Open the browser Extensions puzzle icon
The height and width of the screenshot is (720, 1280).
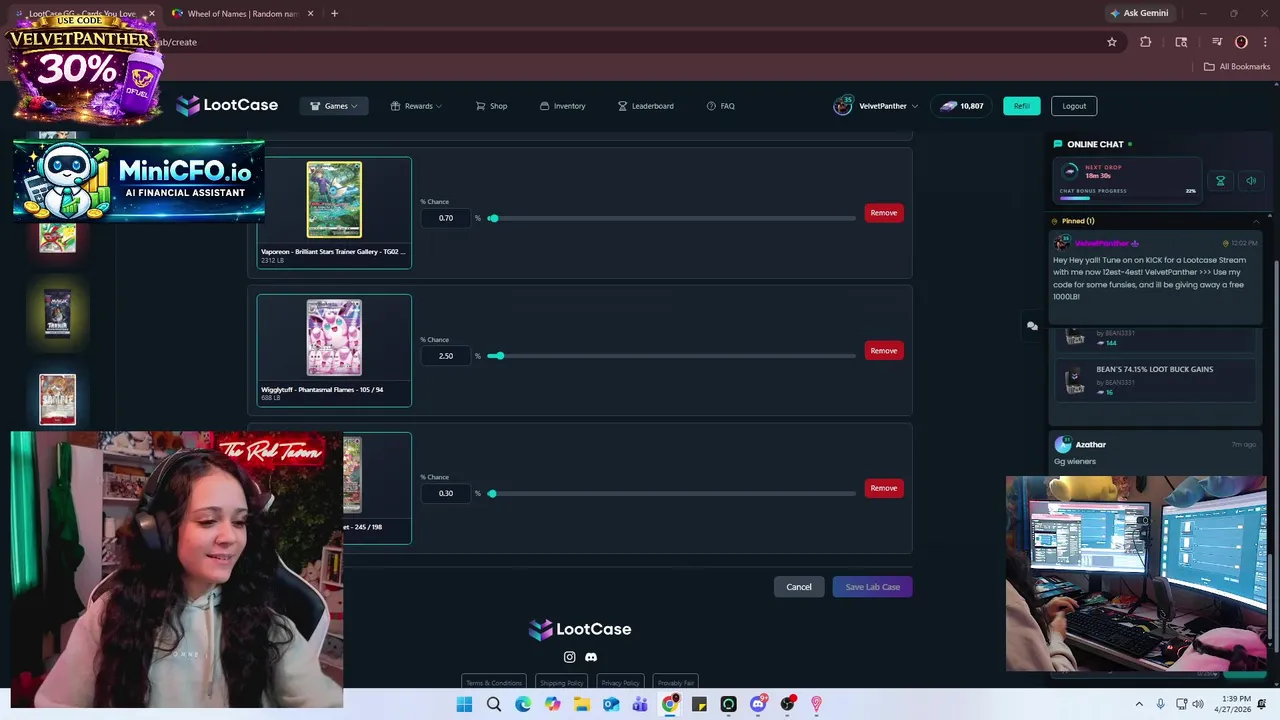(1145, 42)
